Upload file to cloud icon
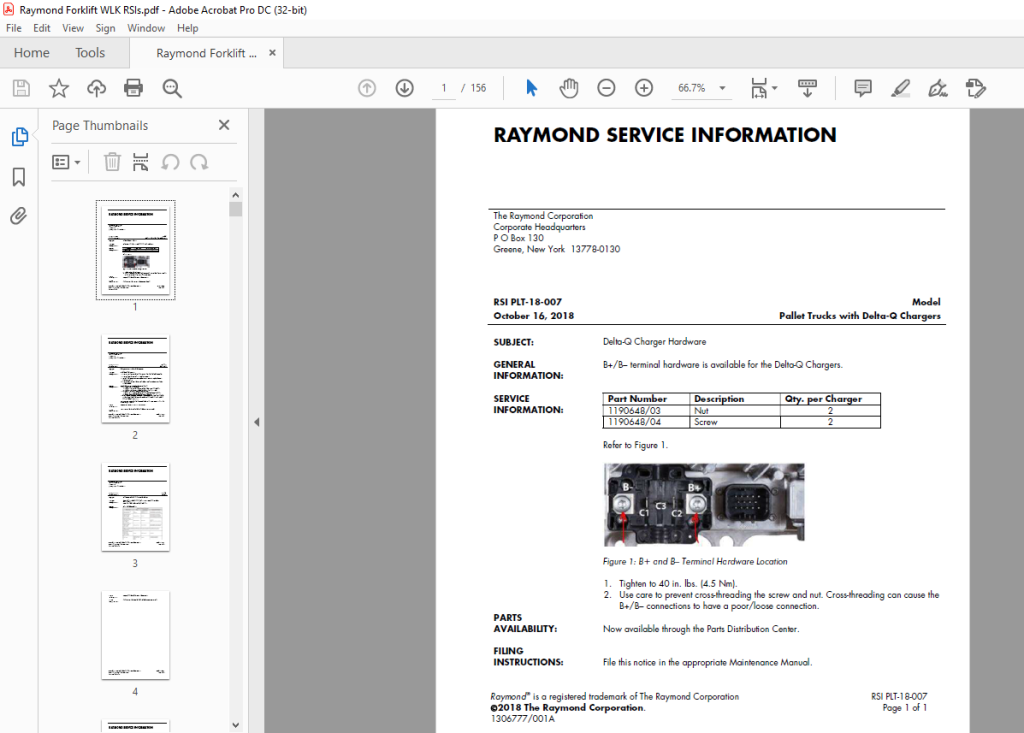Viewport: 1024px width, 733px height. 96,88
